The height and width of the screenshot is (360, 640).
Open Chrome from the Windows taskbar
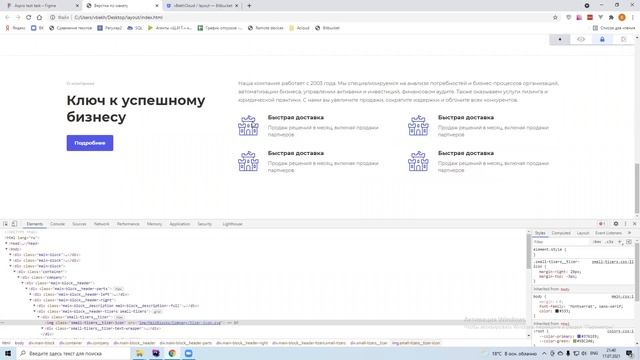click(x=172, y=353)
